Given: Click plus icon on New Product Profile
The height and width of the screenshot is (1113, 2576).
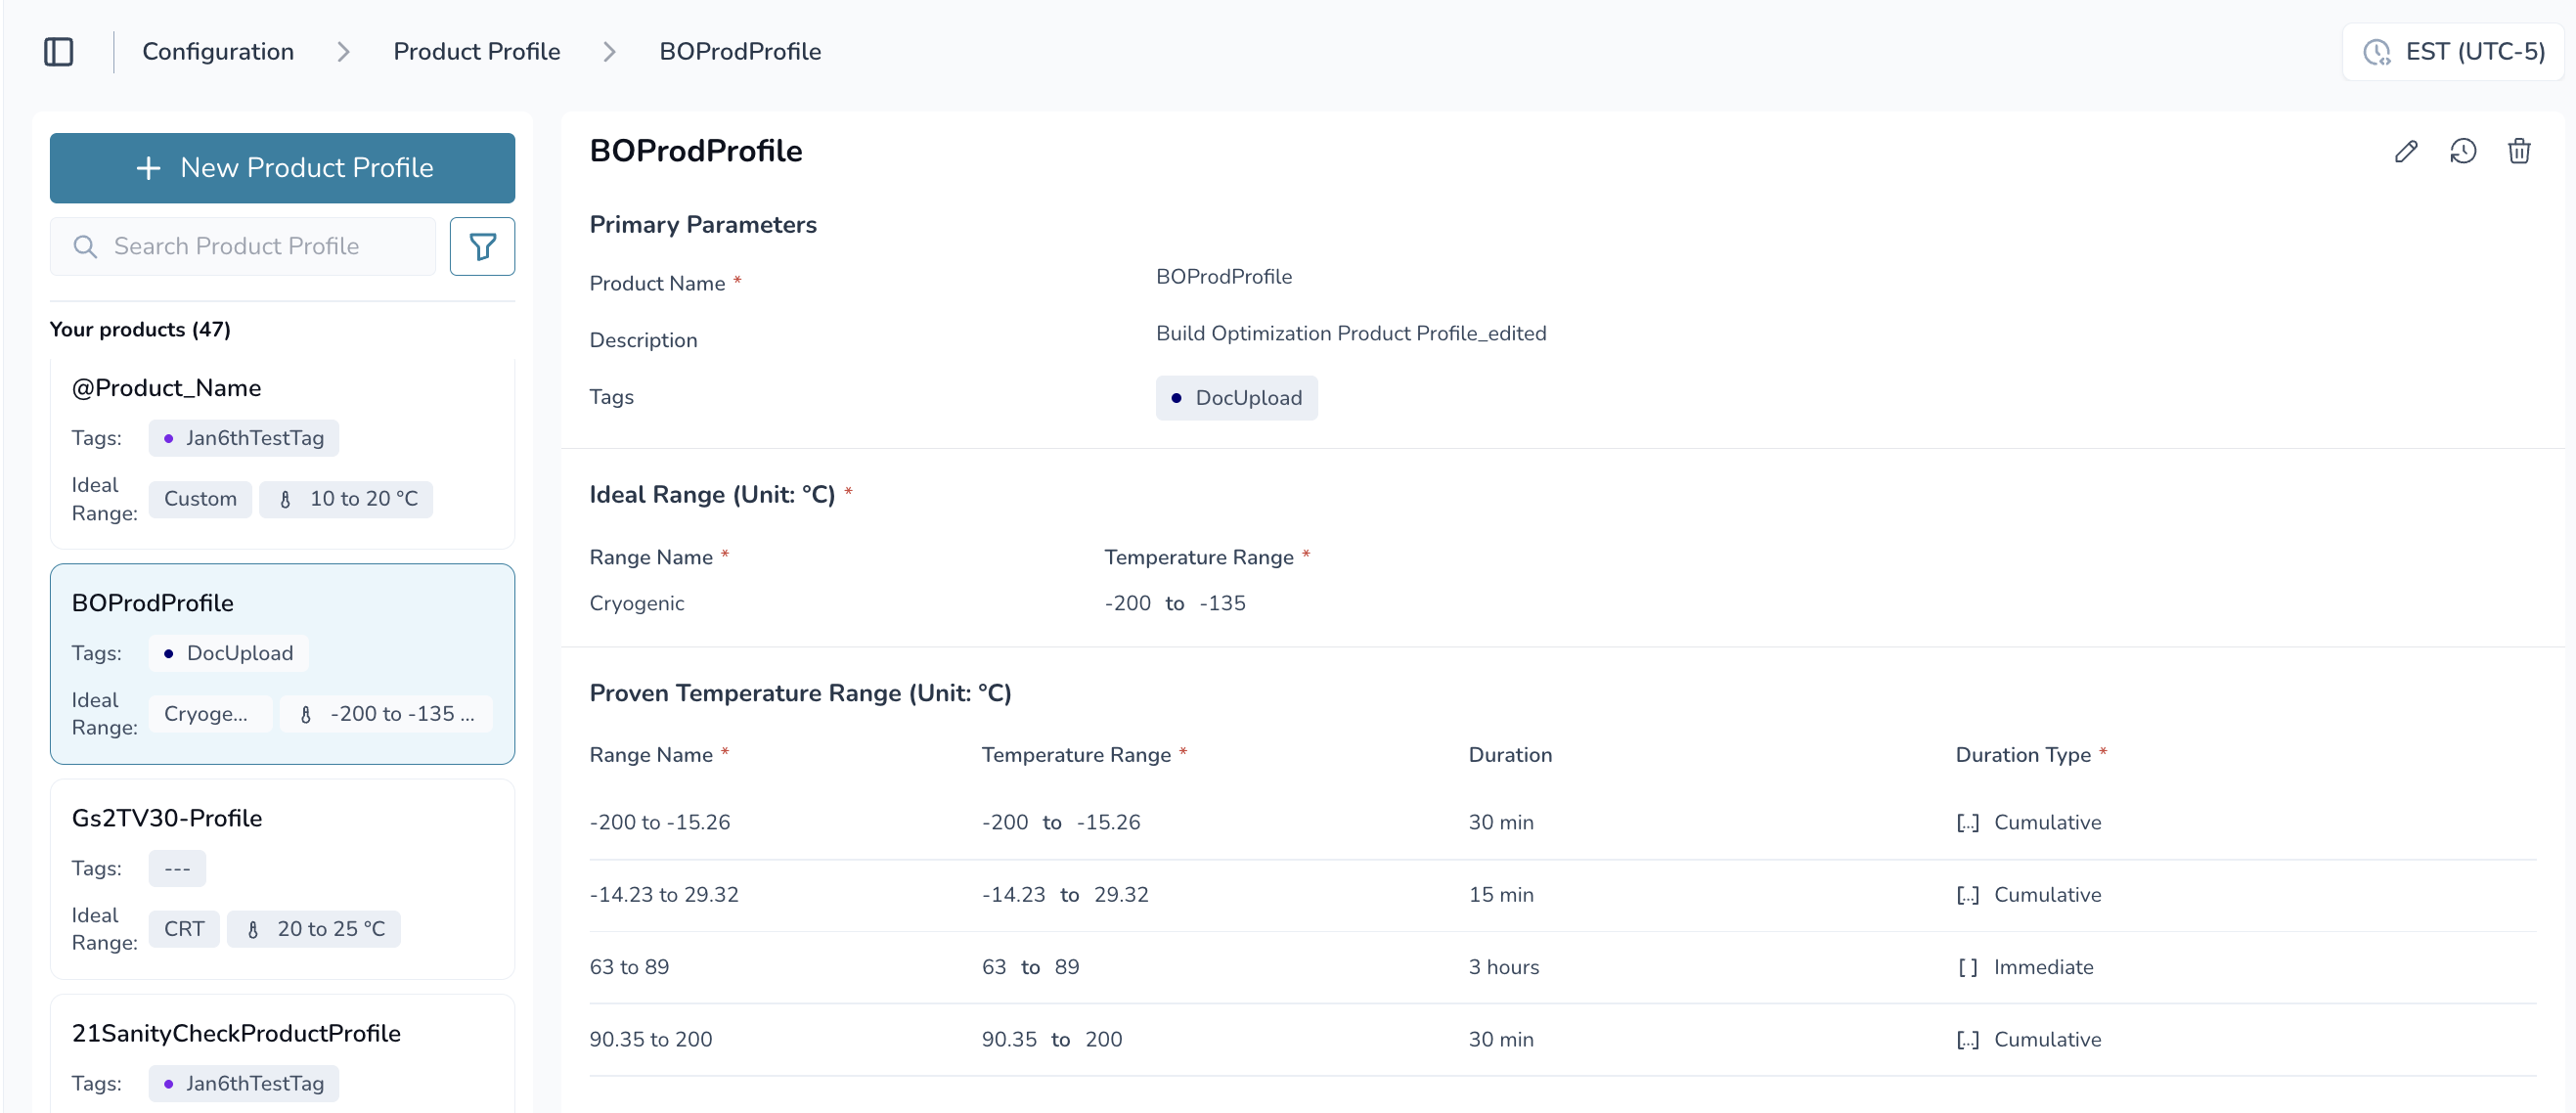Looking at the screenshot, I should (x=148, y=168).
